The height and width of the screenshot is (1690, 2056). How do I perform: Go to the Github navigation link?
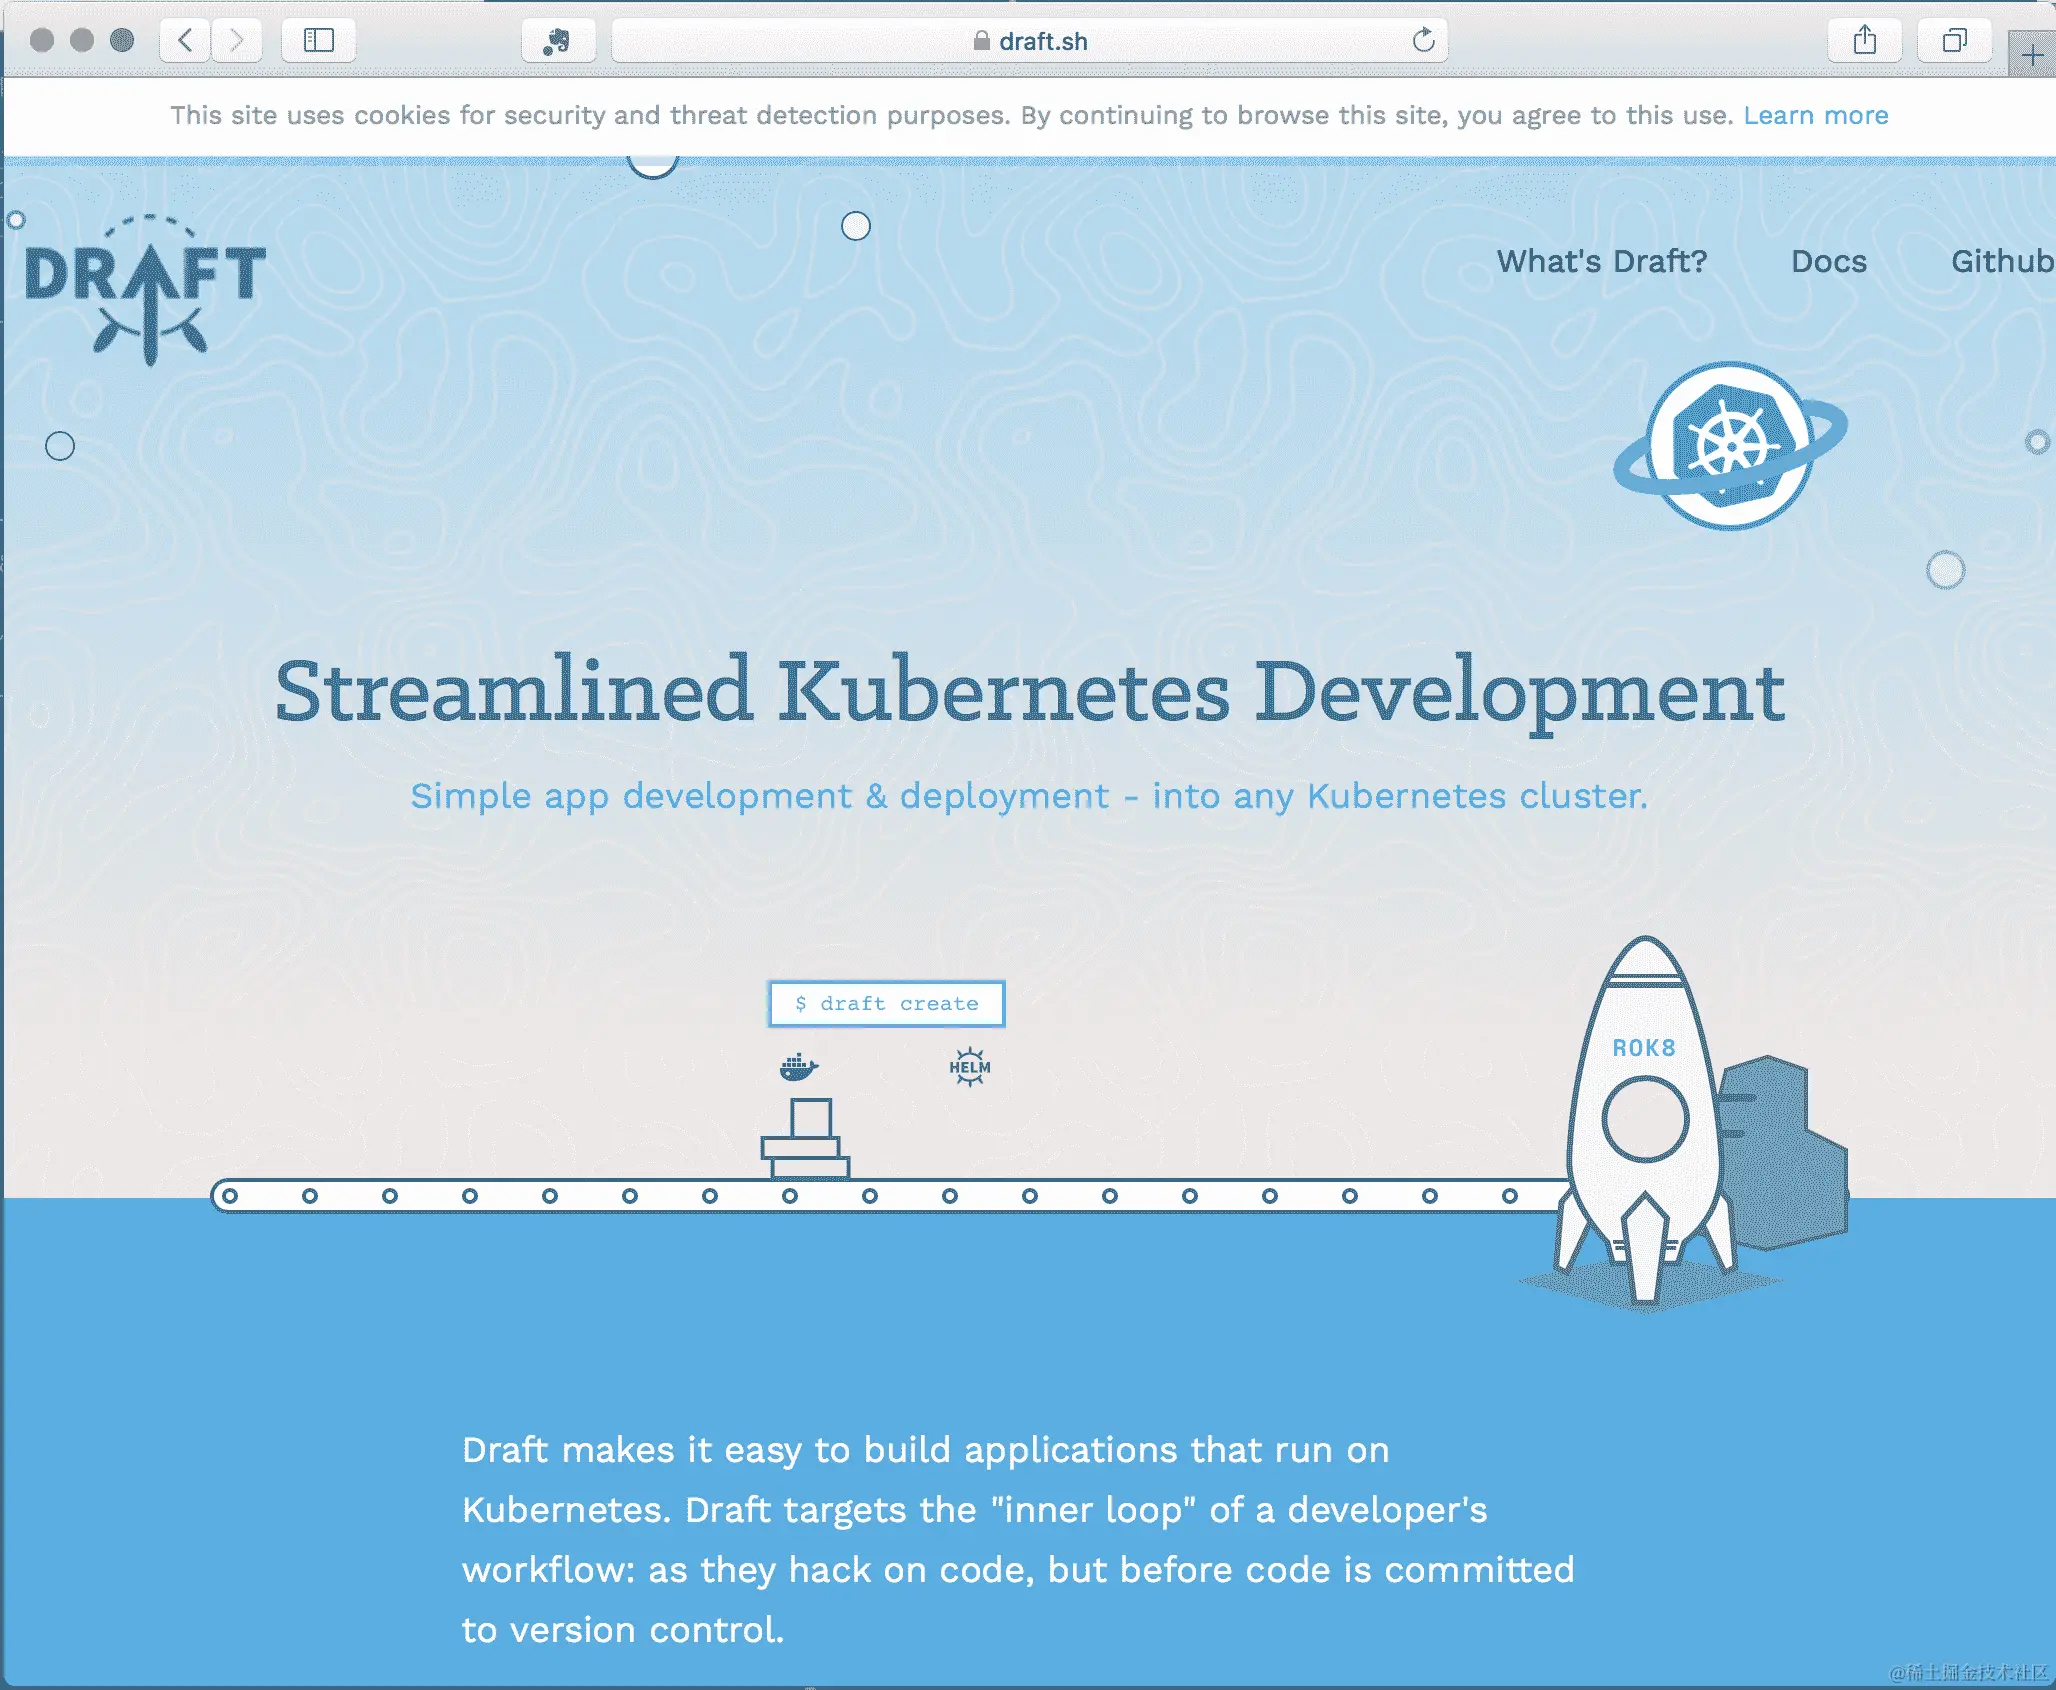pos(2001,261)
